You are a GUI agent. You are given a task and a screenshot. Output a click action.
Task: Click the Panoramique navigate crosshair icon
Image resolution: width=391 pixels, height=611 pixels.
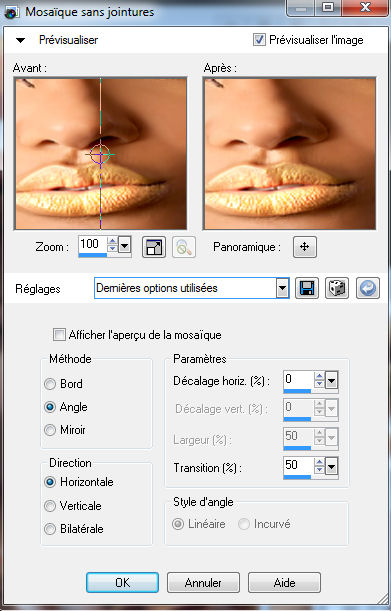coord(304,247)
